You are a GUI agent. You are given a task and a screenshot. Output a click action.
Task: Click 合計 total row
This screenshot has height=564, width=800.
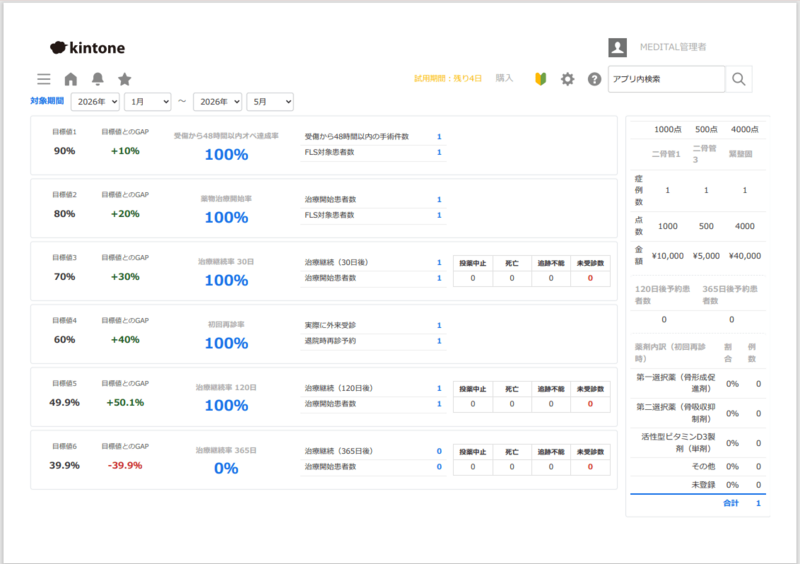point(698,503)
